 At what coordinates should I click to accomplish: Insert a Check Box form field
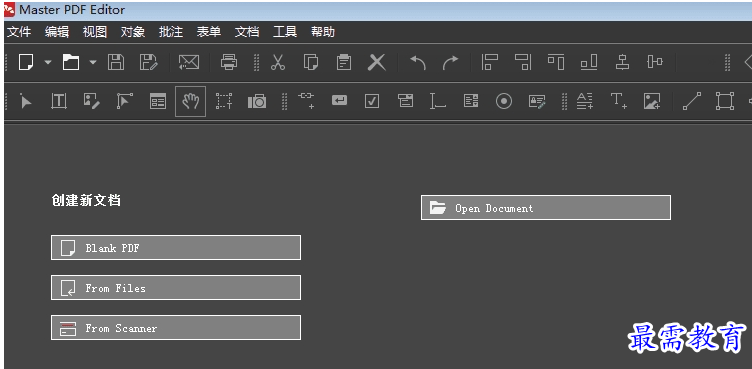[x=372, y=101]
